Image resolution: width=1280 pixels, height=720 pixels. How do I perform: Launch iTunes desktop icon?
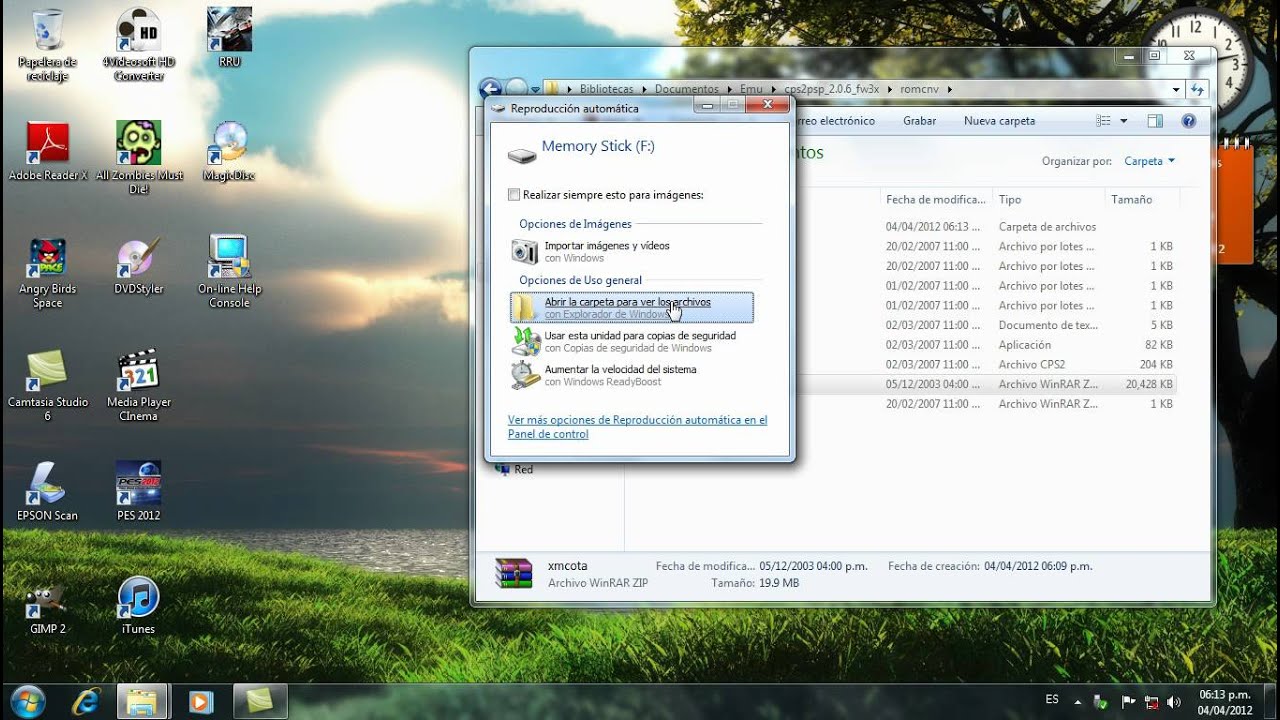pos(138,605)
